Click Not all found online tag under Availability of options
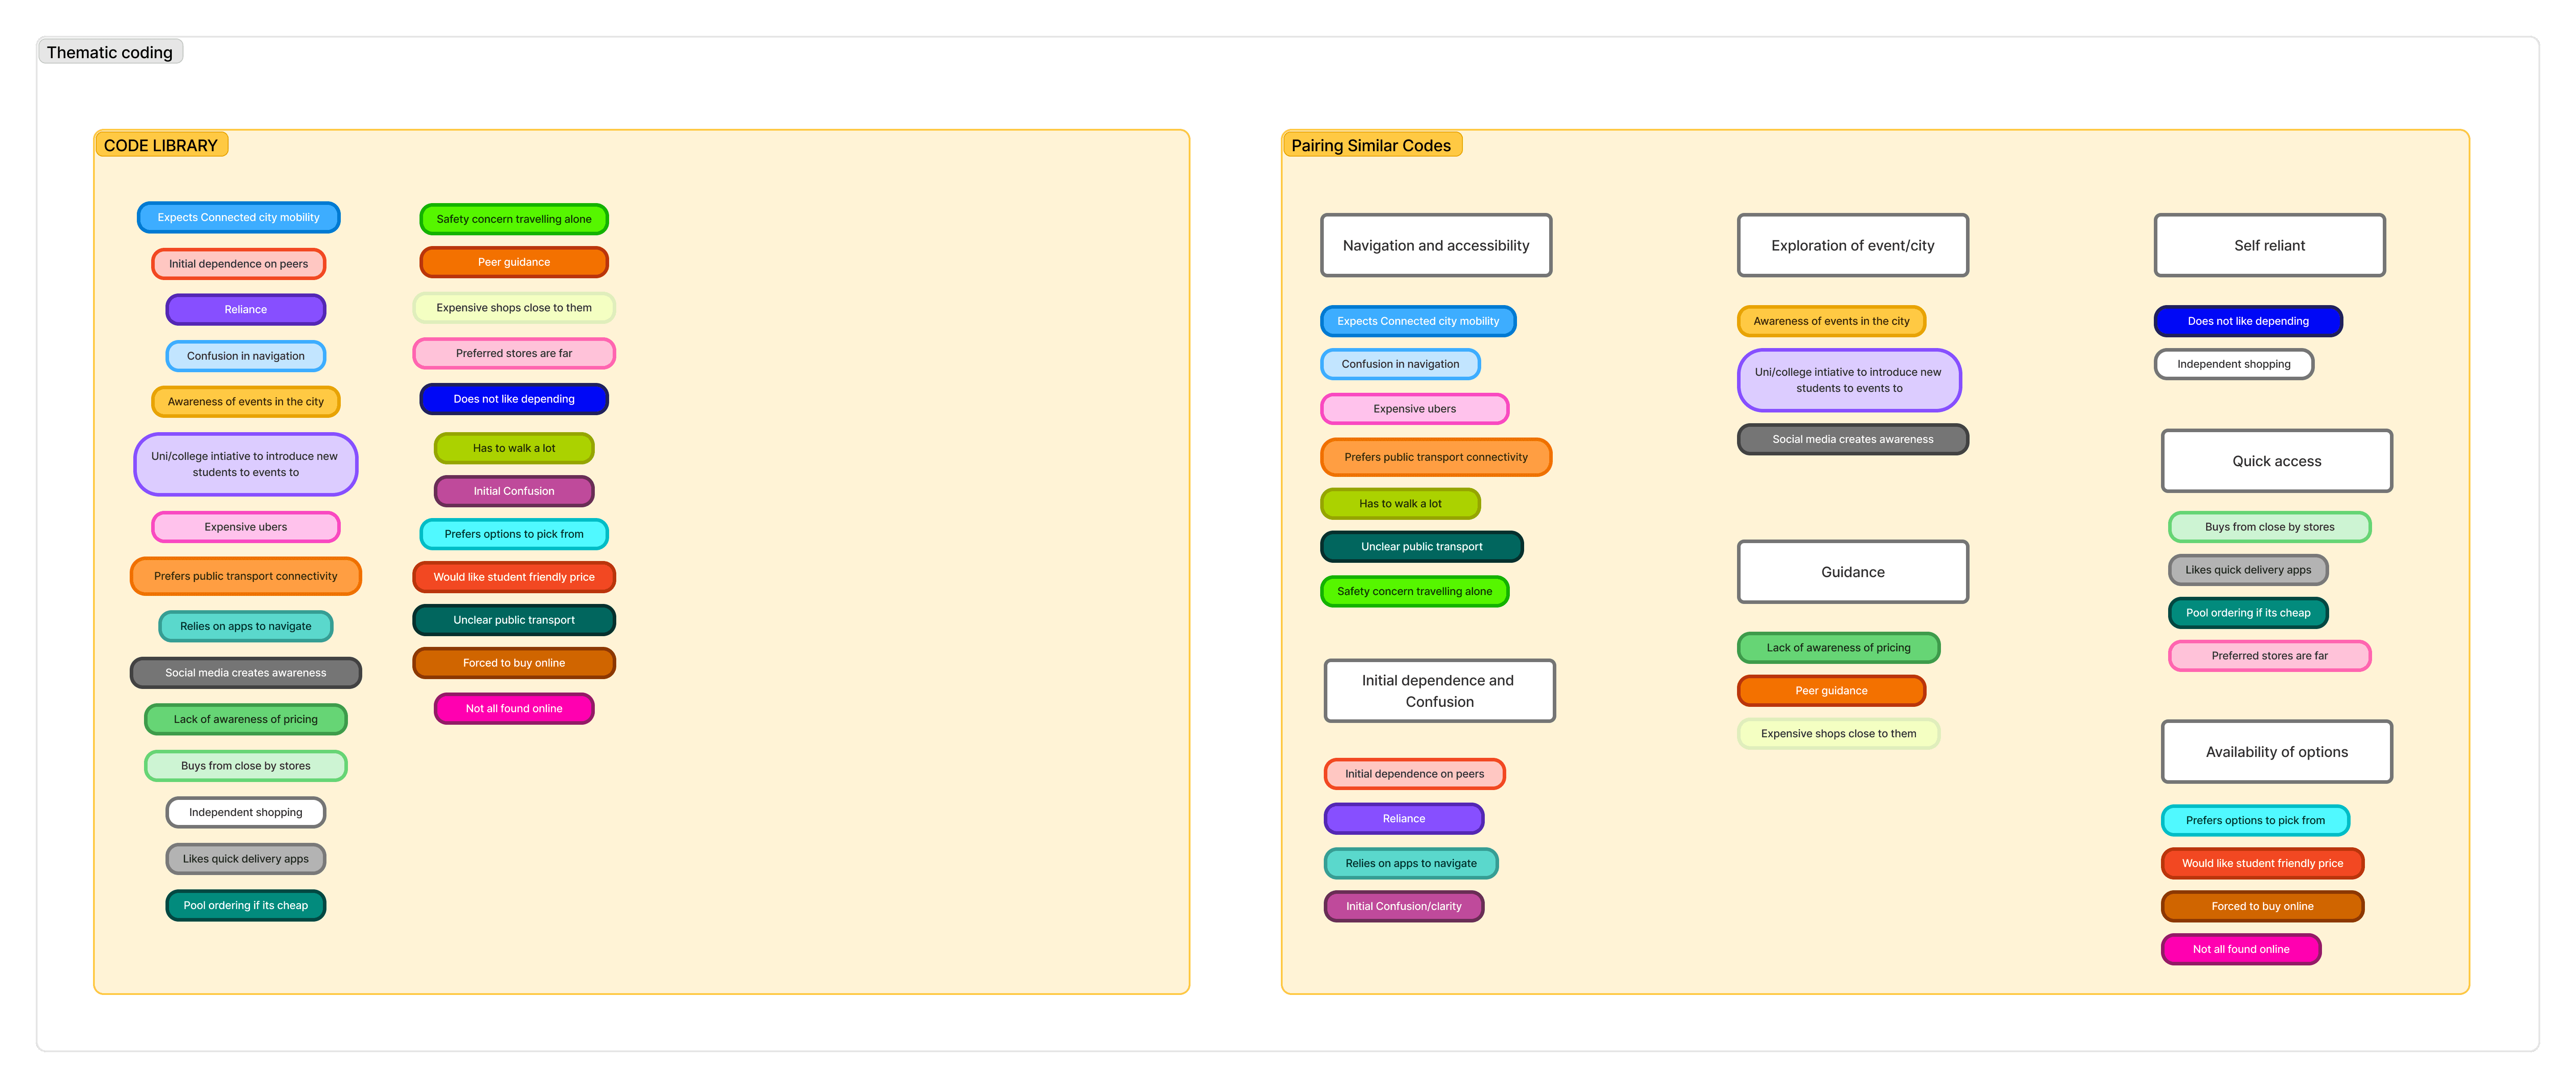 (x=2240, y=949)
